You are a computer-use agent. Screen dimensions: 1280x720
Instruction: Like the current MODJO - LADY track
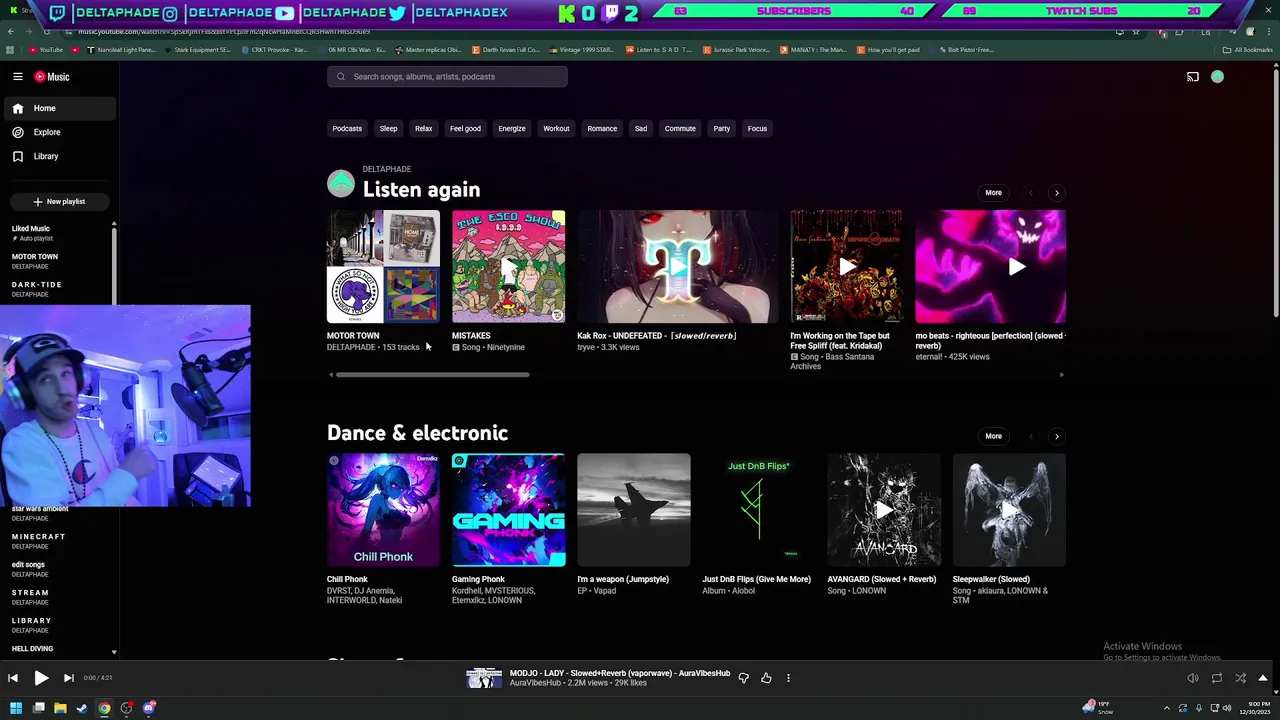(766, 678)
